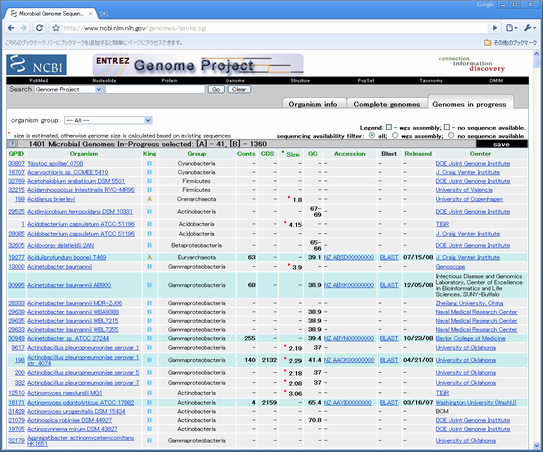
Task: Open the page menu icon
Action: click(x=511, y=28)
